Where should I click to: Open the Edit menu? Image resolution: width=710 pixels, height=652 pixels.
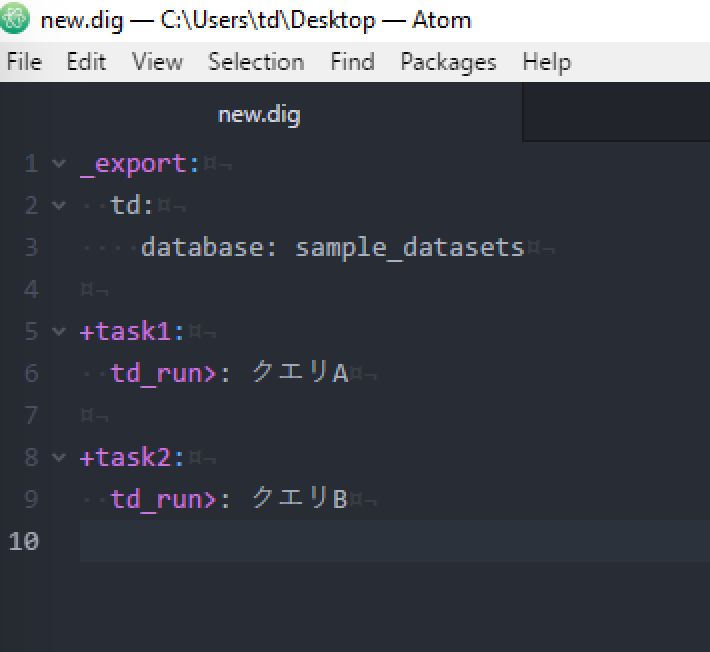(x=86, y=62)
